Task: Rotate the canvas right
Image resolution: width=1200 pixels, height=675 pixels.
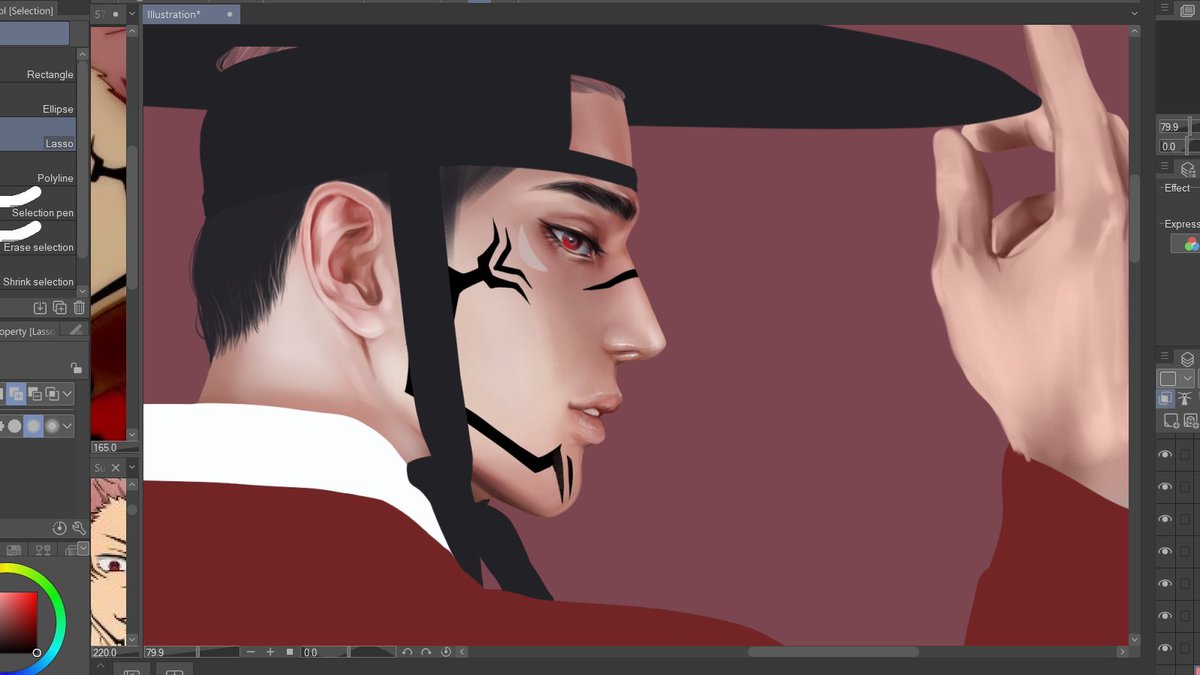Action: 426,652
